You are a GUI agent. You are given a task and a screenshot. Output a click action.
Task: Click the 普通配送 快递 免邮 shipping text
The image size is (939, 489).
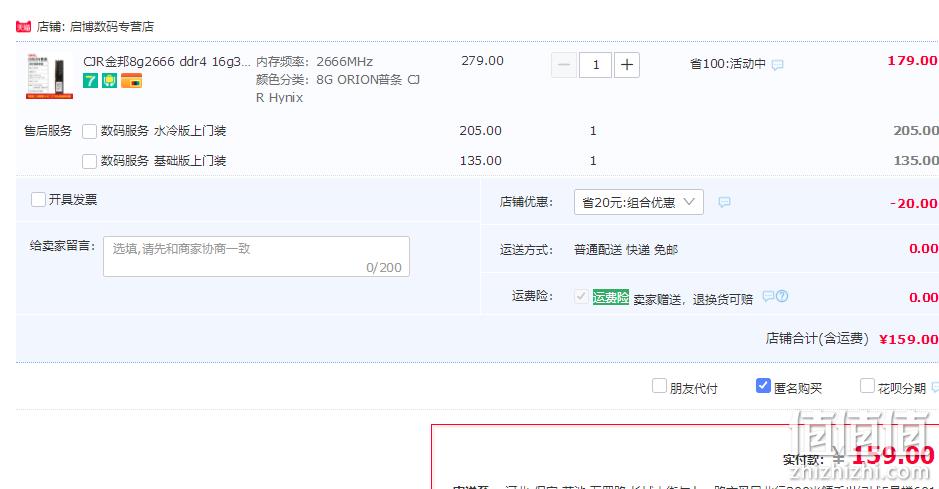[626, 250]
